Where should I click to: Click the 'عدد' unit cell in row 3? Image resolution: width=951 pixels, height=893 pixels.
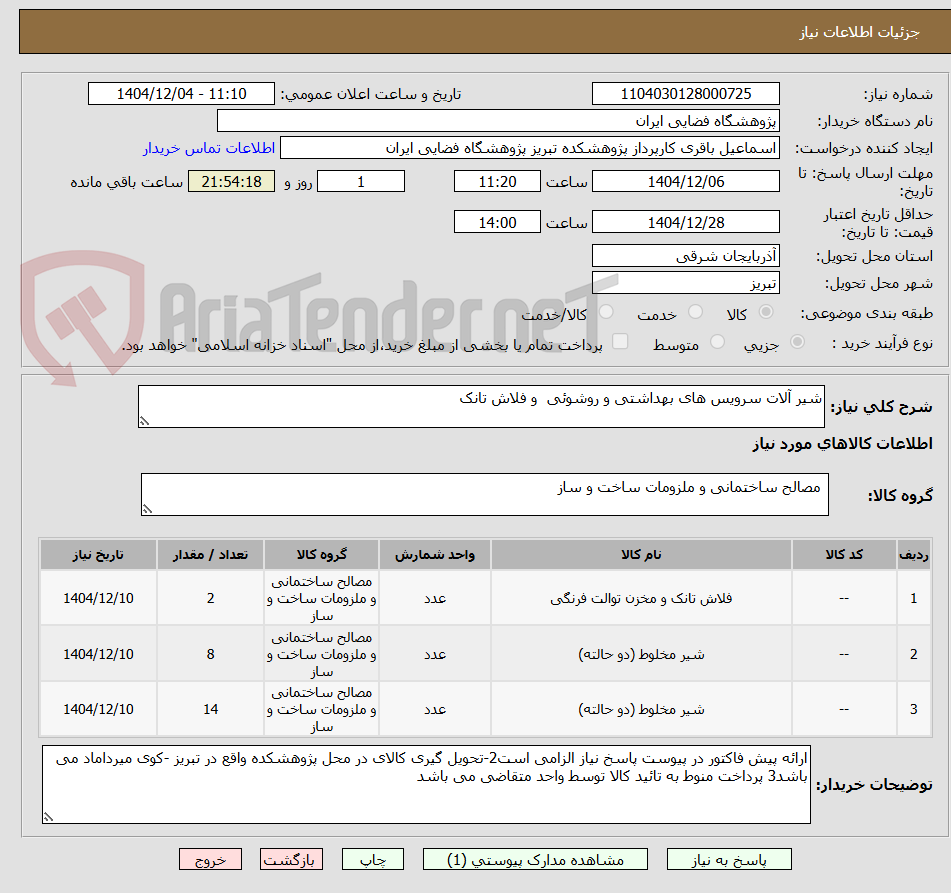[435, 709]
